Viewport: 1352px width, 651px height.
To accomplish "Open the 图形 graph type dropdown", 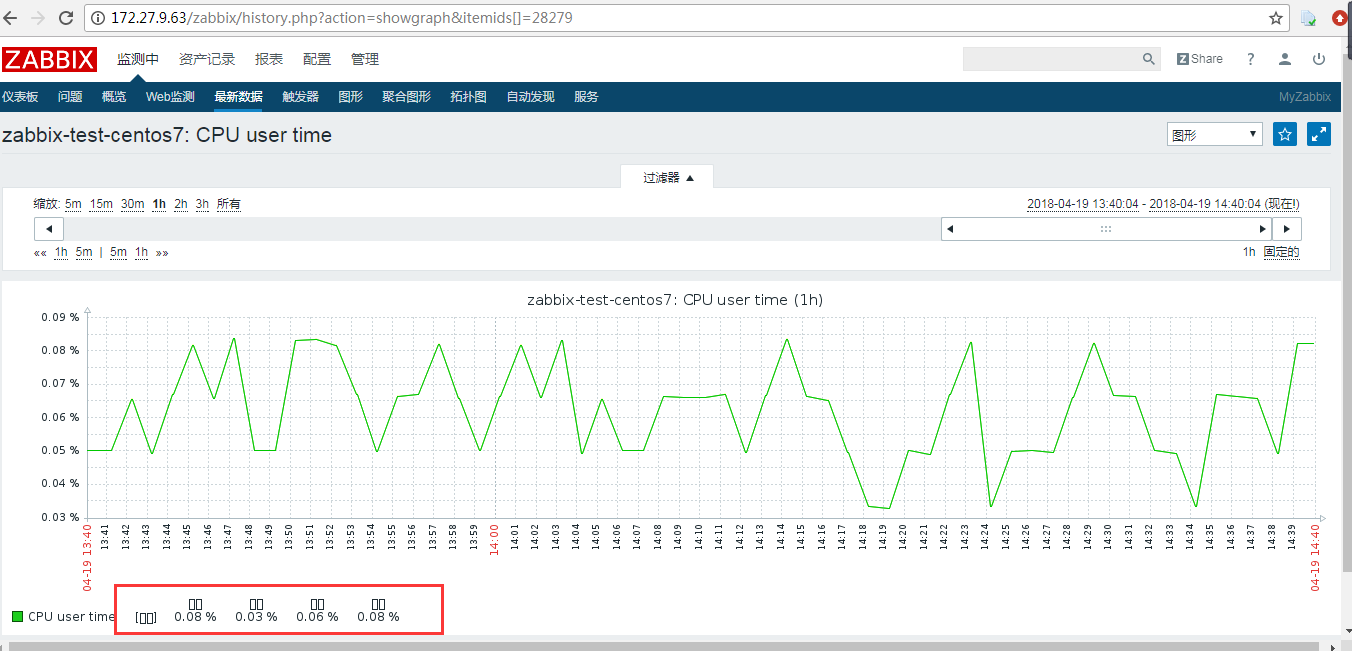I will (1214, 133).
